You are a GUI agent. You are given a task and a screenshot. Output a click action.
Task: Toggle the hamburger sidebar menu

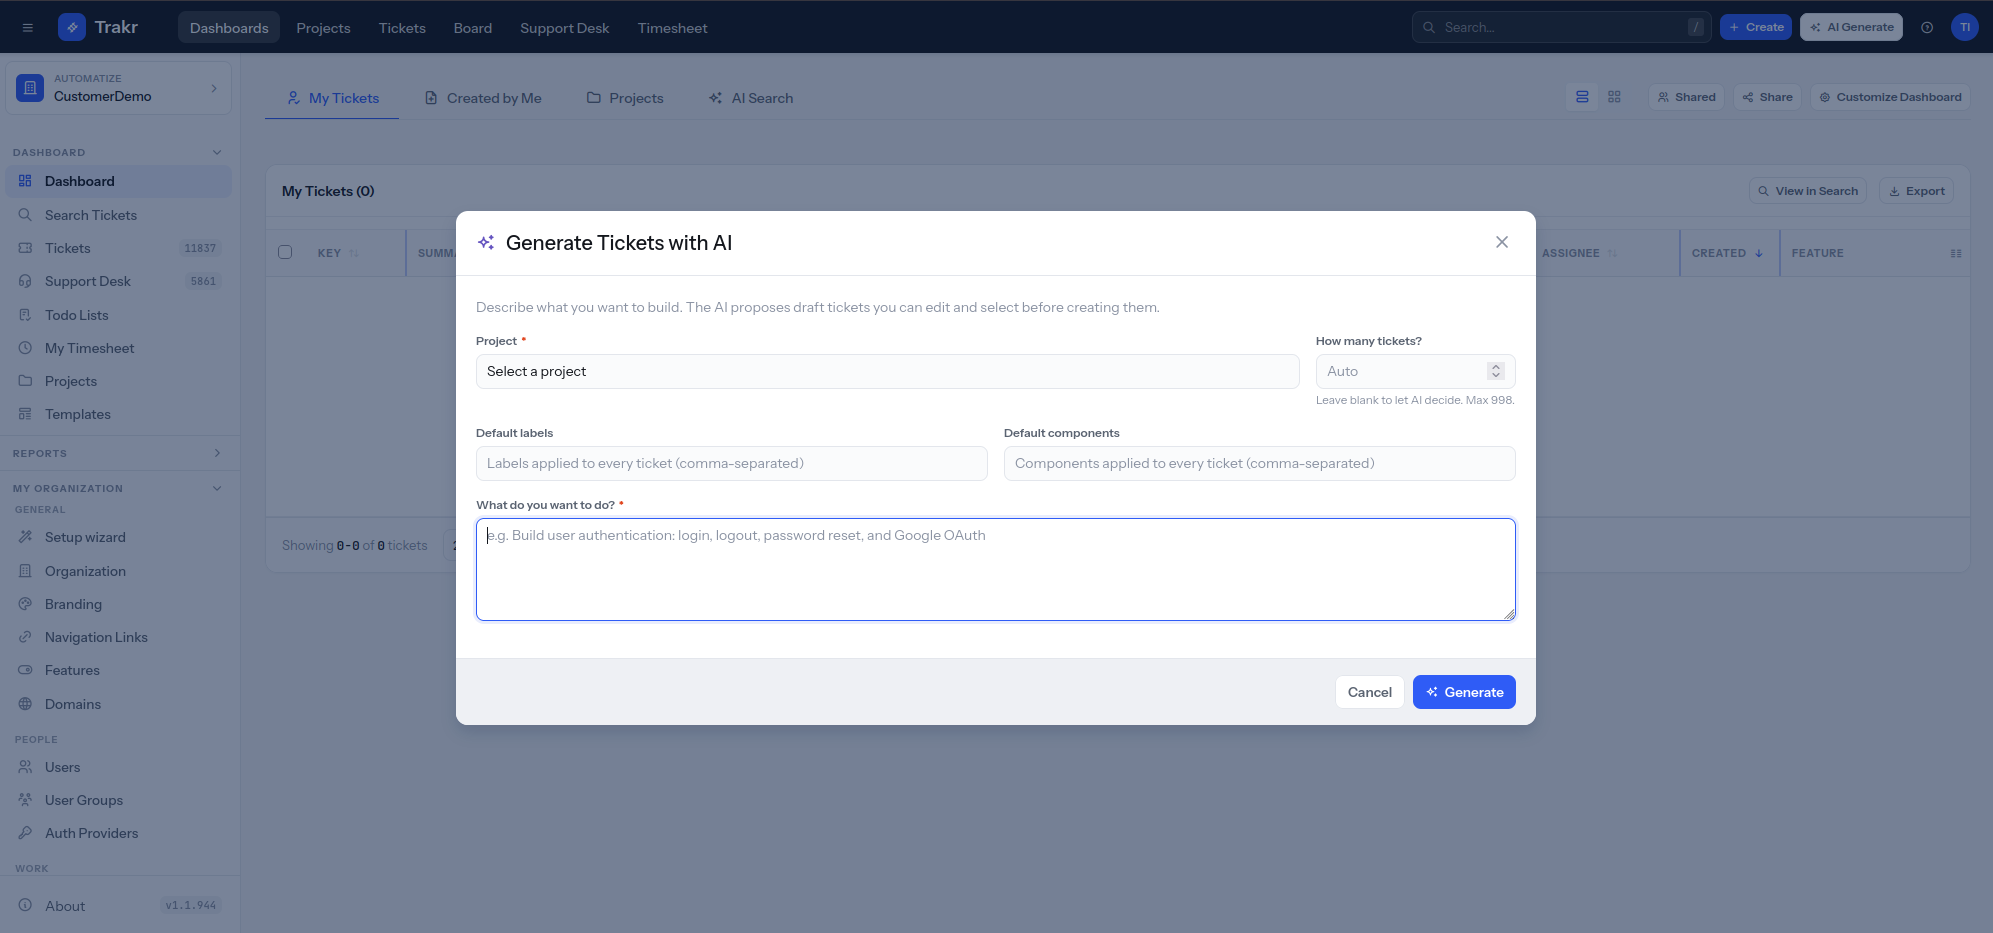[28, 28]
